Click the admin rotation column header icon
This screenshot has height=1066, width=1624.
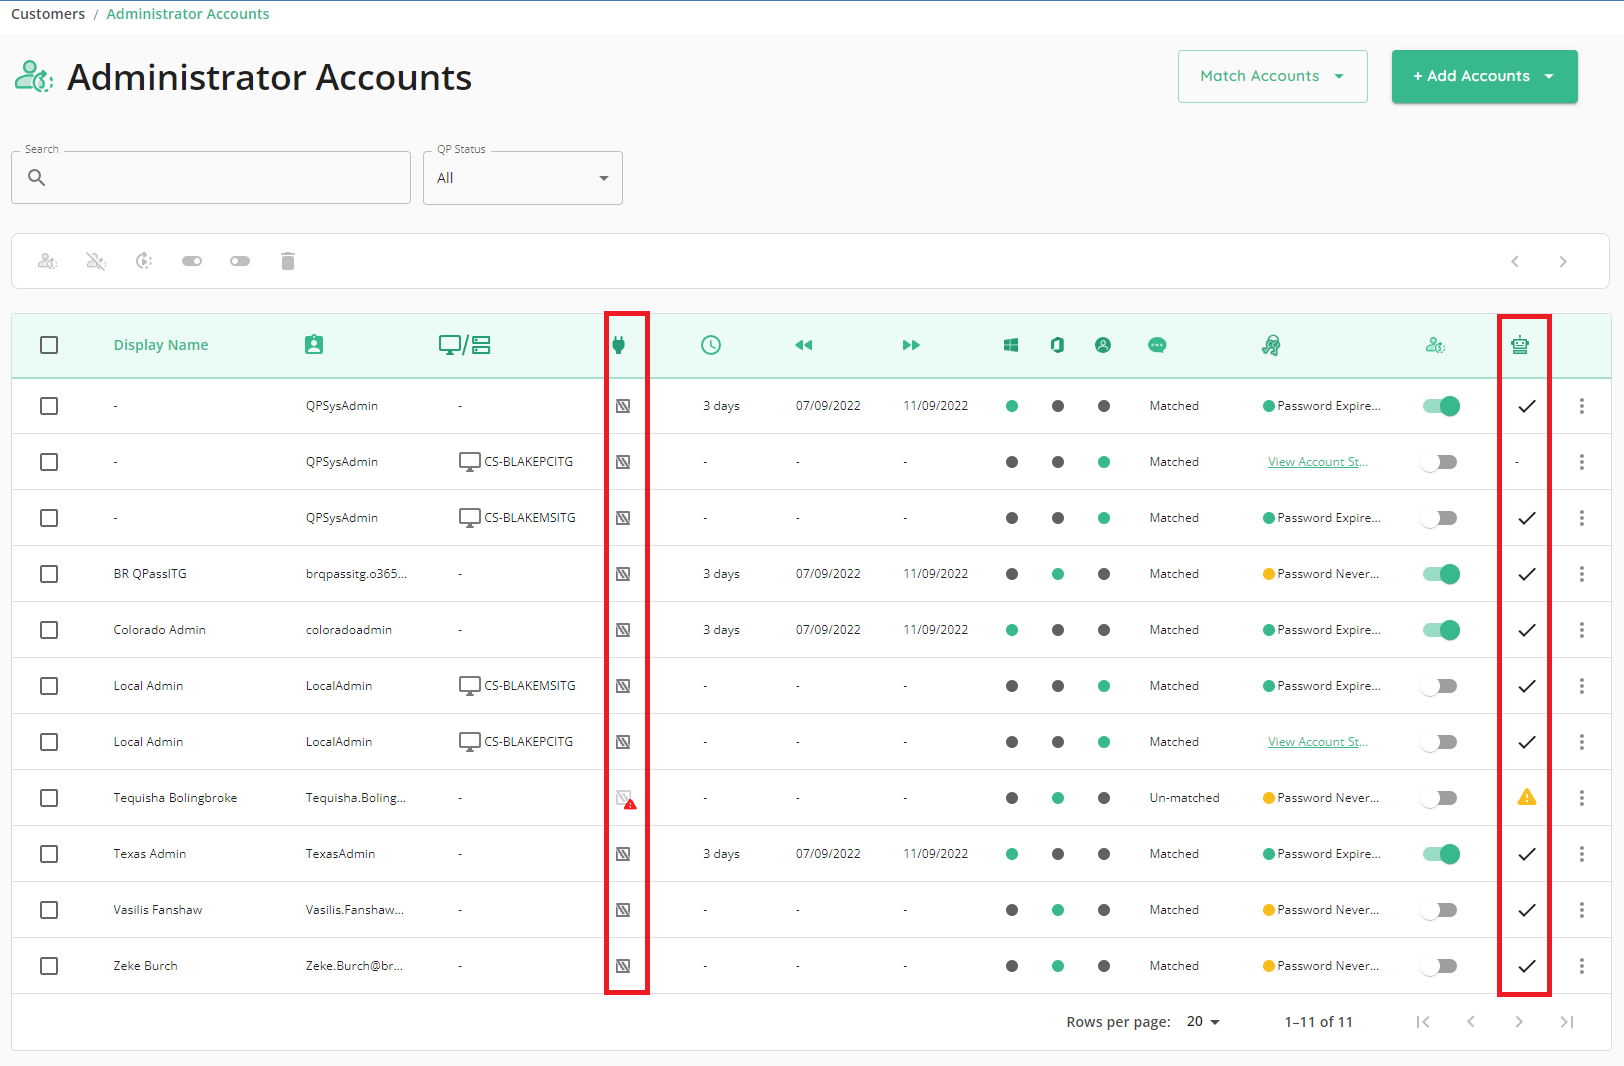1435,345
